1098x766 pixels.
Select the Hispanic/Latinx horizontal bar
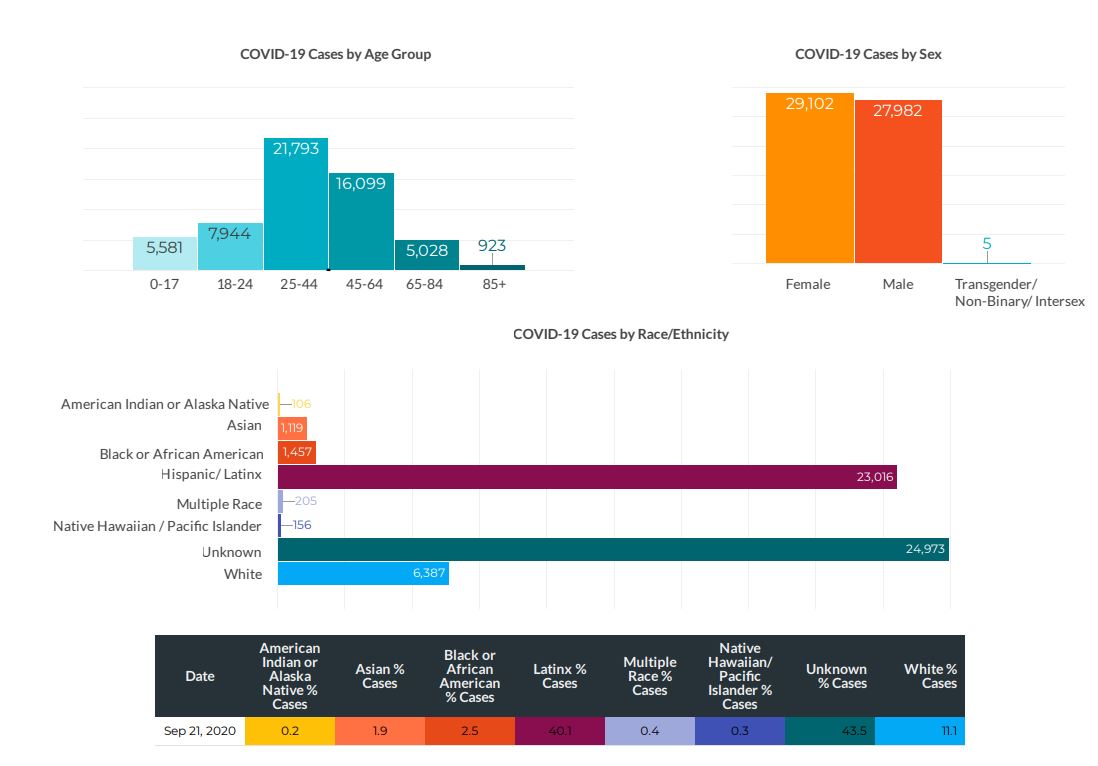[587, 477]
